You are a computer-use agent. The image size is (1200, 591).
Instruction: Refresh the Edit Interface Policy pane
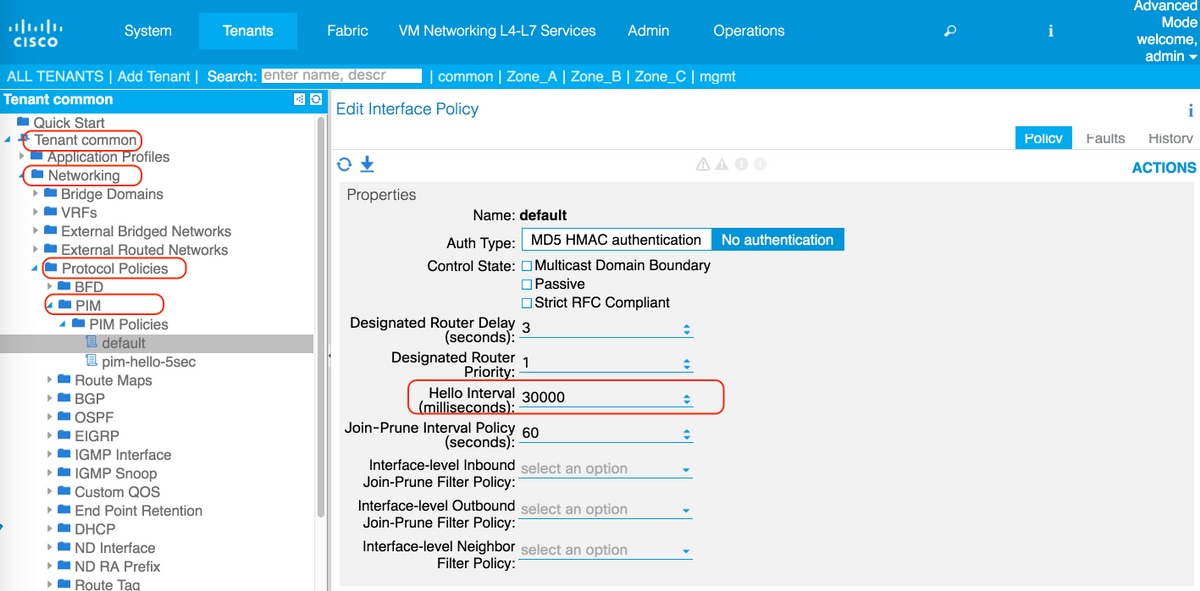click(x=345, y=164)
